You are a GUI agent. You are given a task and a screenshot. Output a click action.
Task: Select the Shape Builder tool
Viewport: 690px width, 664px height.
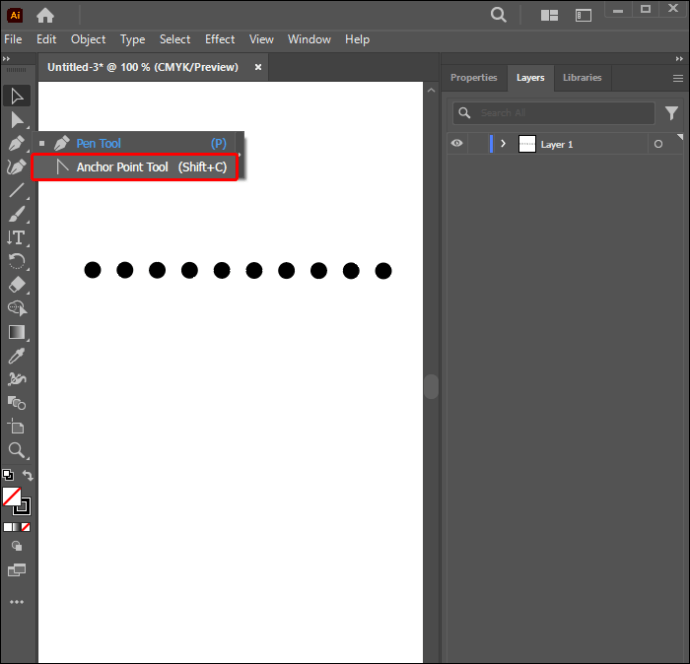[17, 308]
